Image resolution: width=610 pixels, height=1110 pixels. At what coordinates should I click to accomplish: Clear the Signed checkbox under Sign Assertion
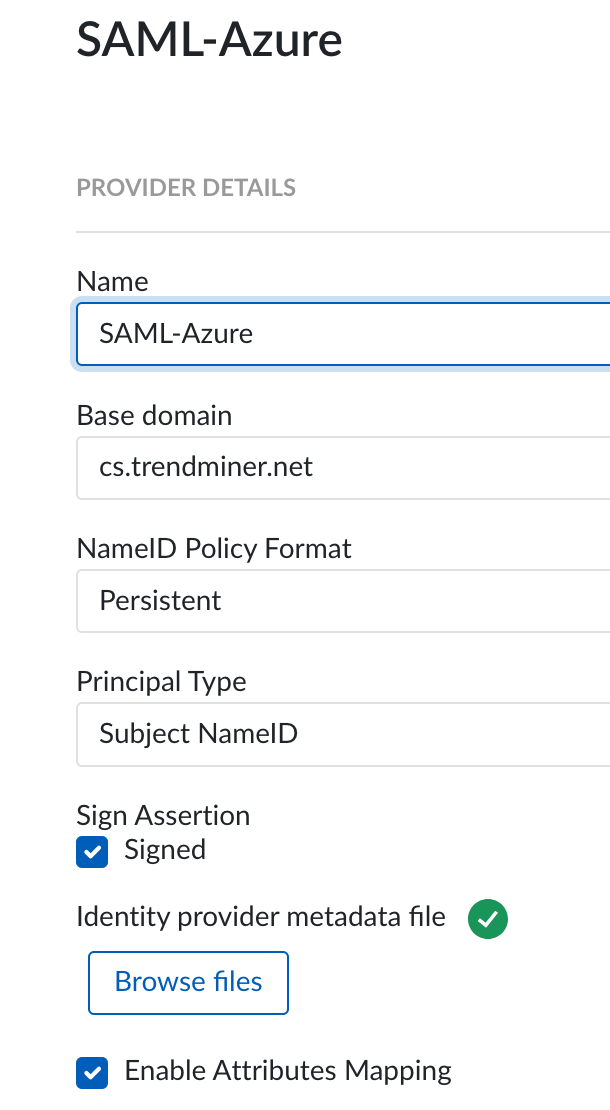(x=91, y=852)
